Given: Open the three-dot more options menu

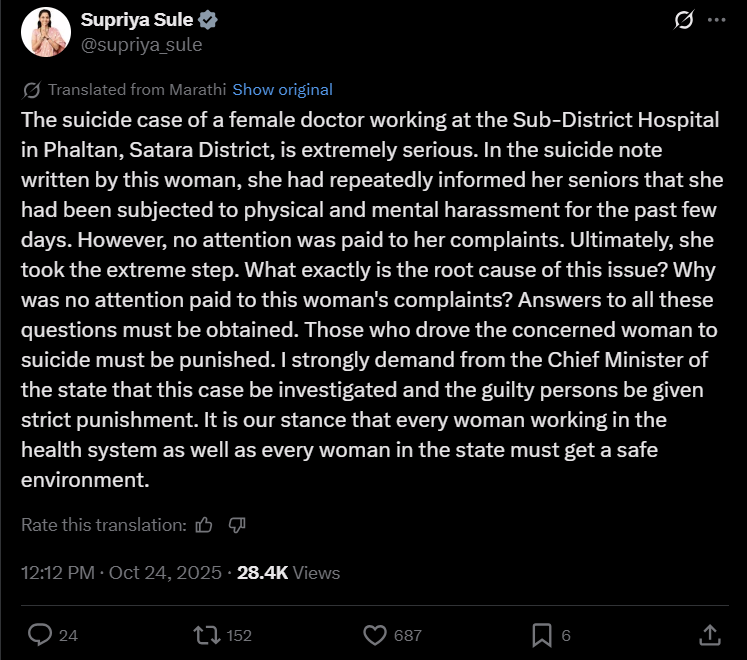Looking at the screenshot, I should [715, 21].
